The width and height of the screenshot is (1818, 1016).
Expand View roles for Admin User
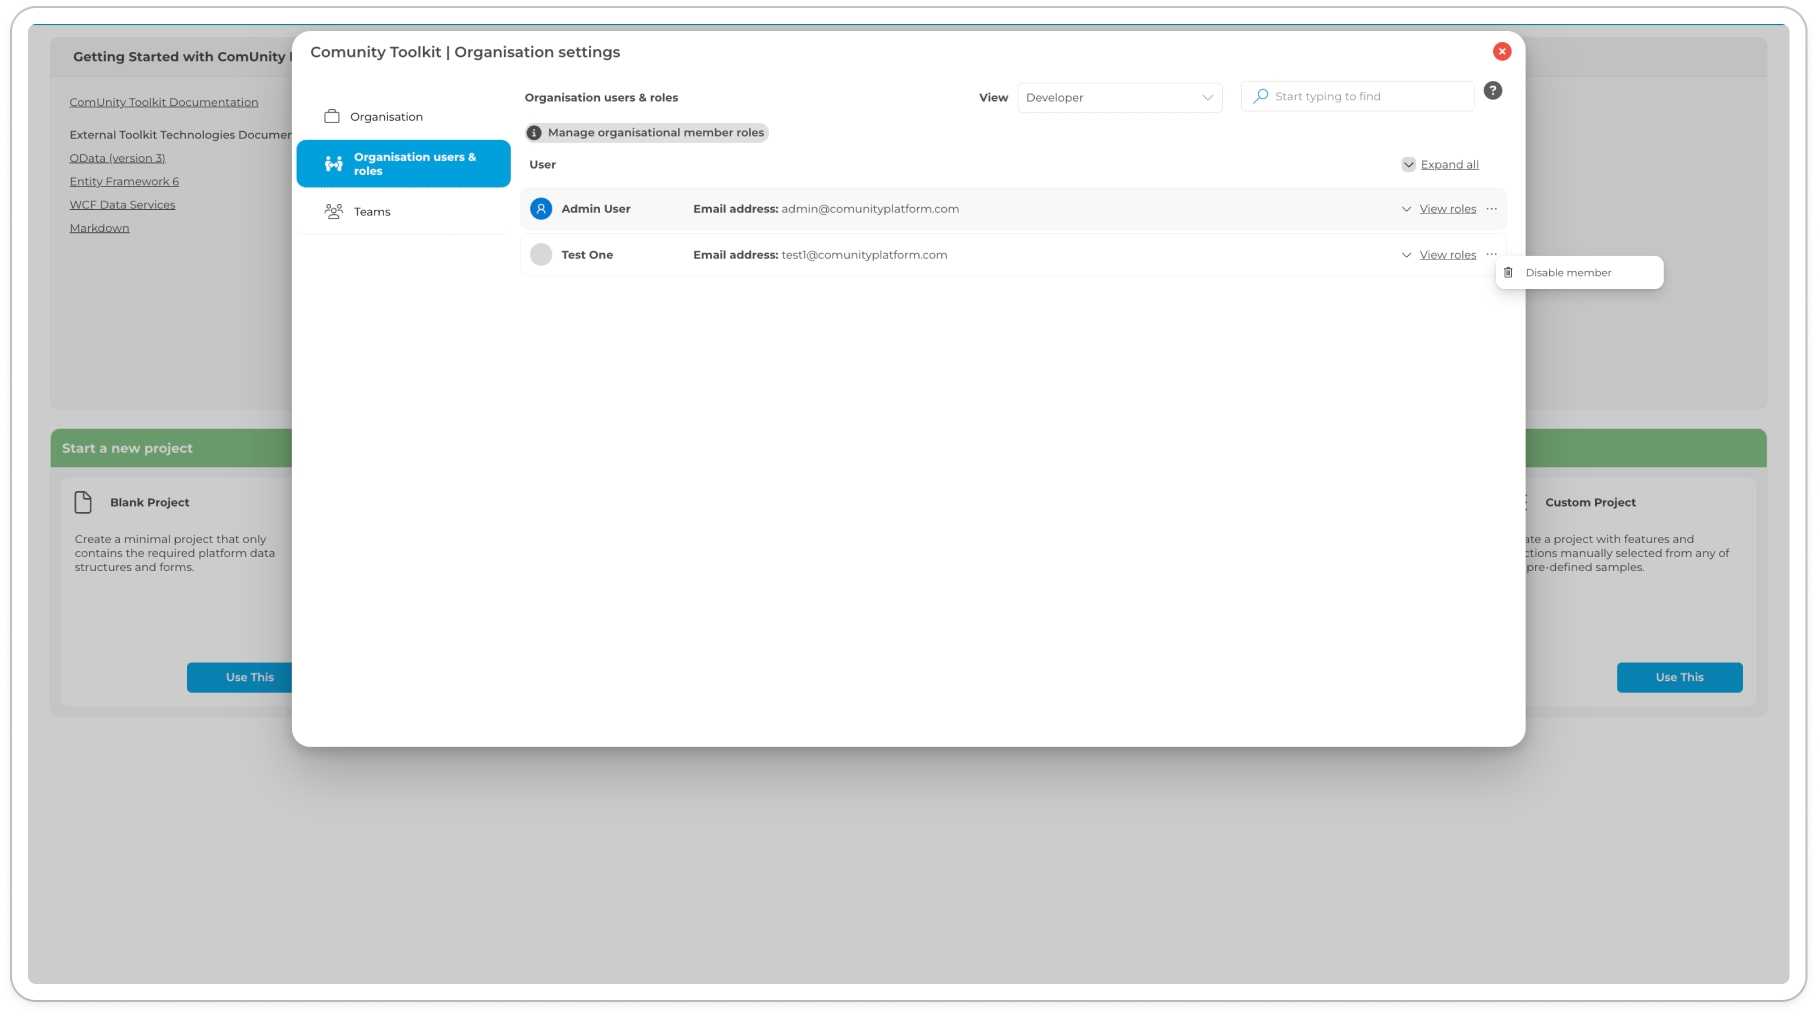tap(1446, 209)
